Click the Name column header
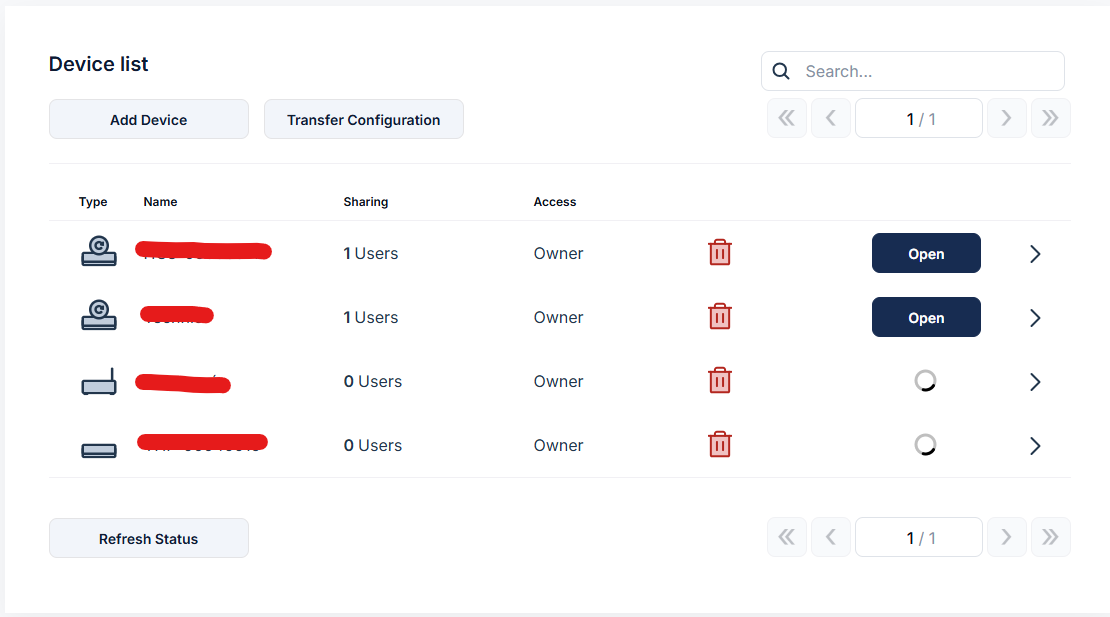 [x=160, y=202]
